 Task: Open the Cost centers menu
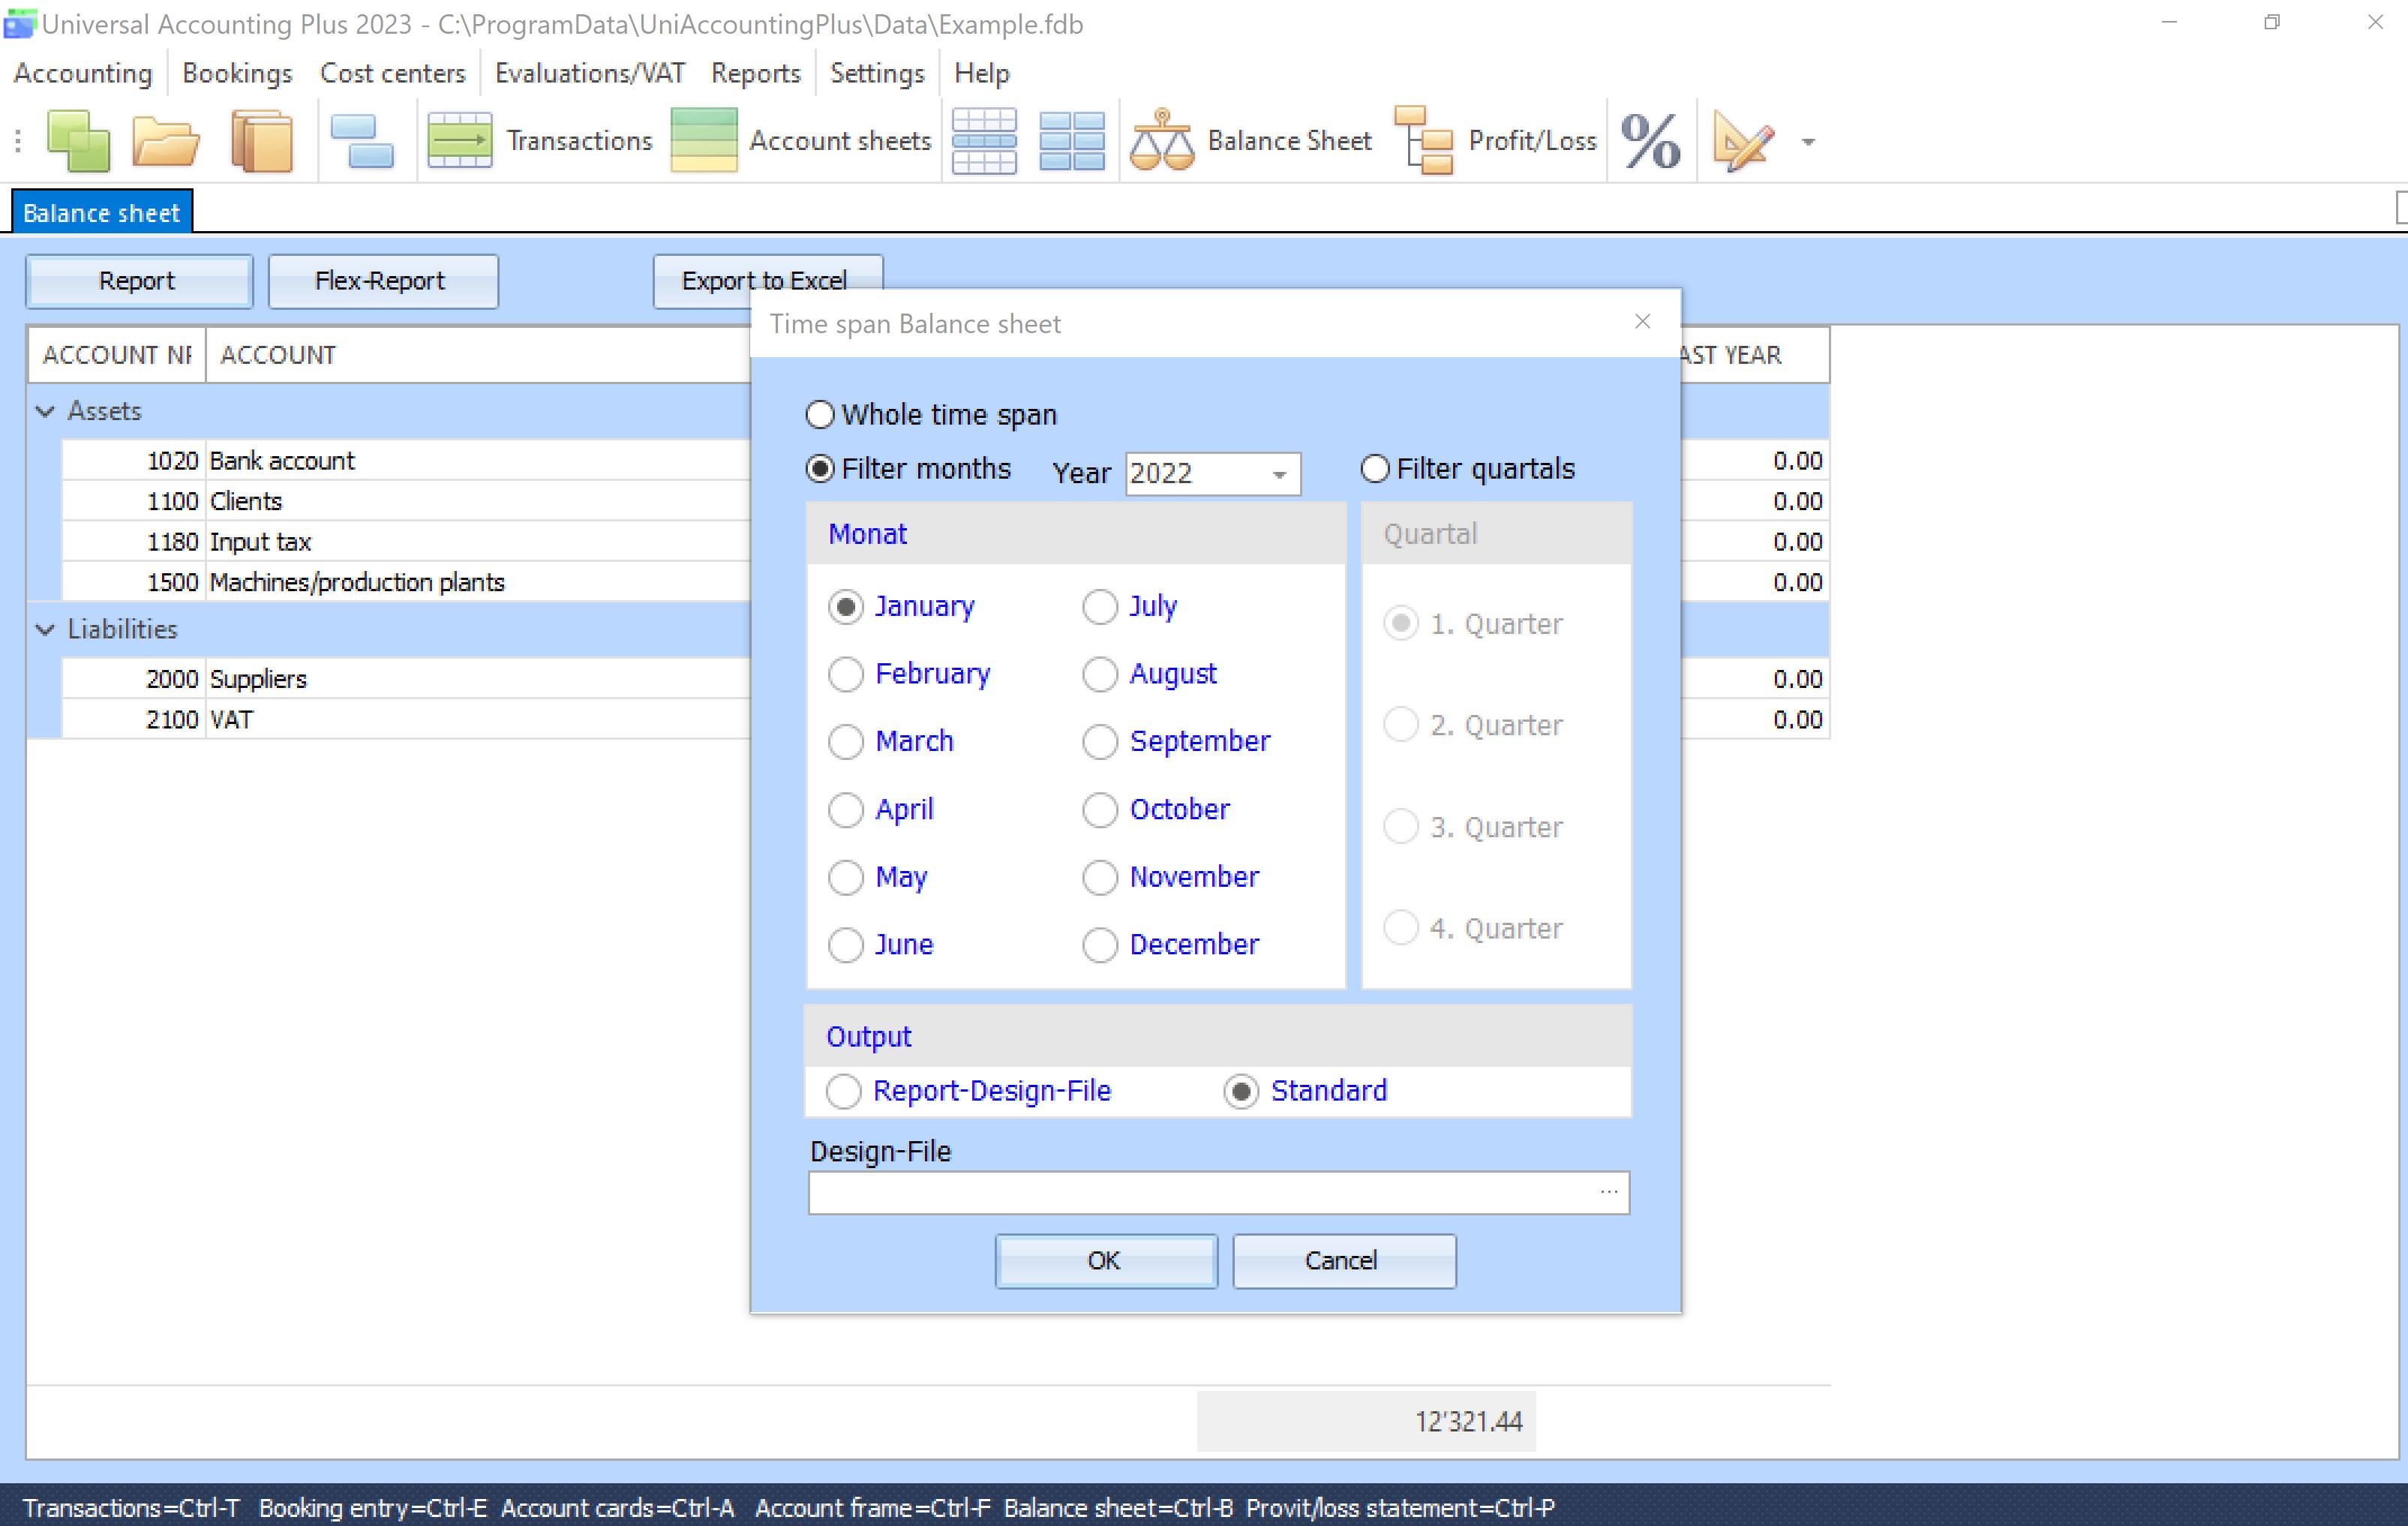[392, 73]
